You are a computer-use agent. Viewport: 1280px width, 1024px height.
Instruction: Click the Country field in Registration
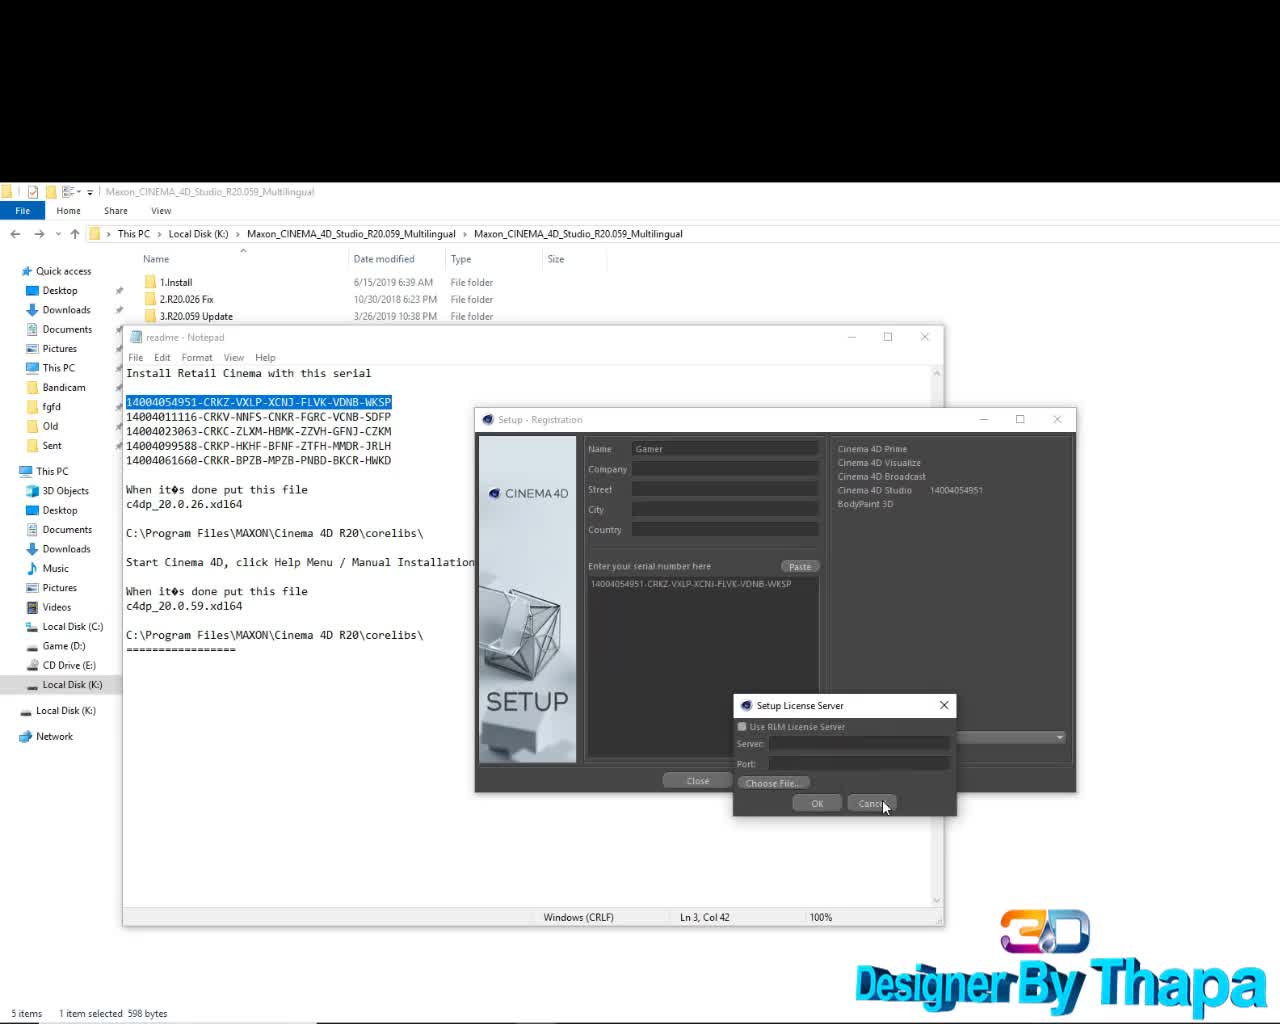[725, 529]
